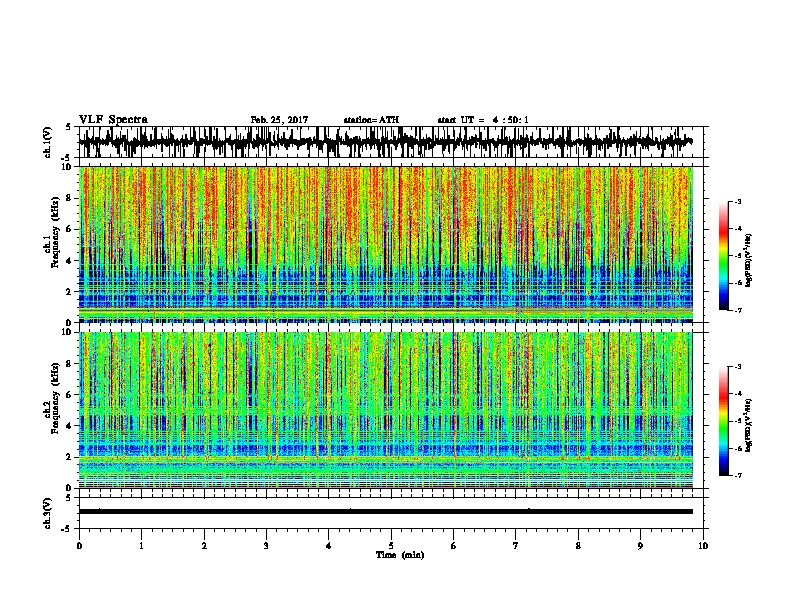Click time axis tick label "2"
The height and width of the screenshot is (612, 792).
coord(204,546)
